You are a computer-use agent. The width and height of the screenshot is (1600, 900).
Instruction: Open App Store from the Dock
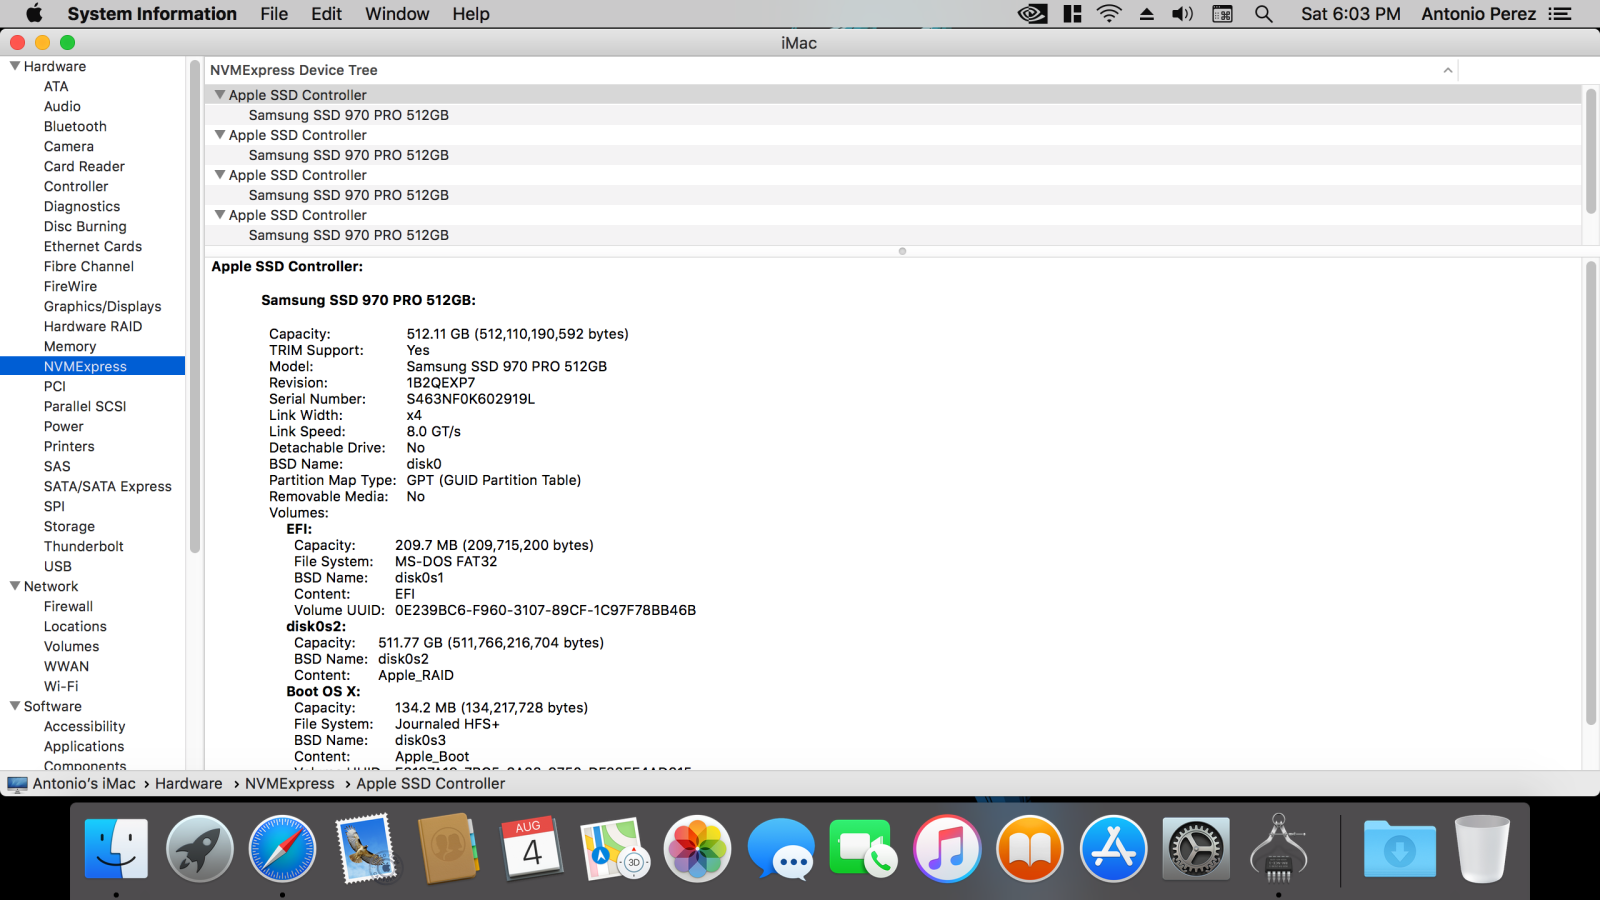pos(1113,849)
